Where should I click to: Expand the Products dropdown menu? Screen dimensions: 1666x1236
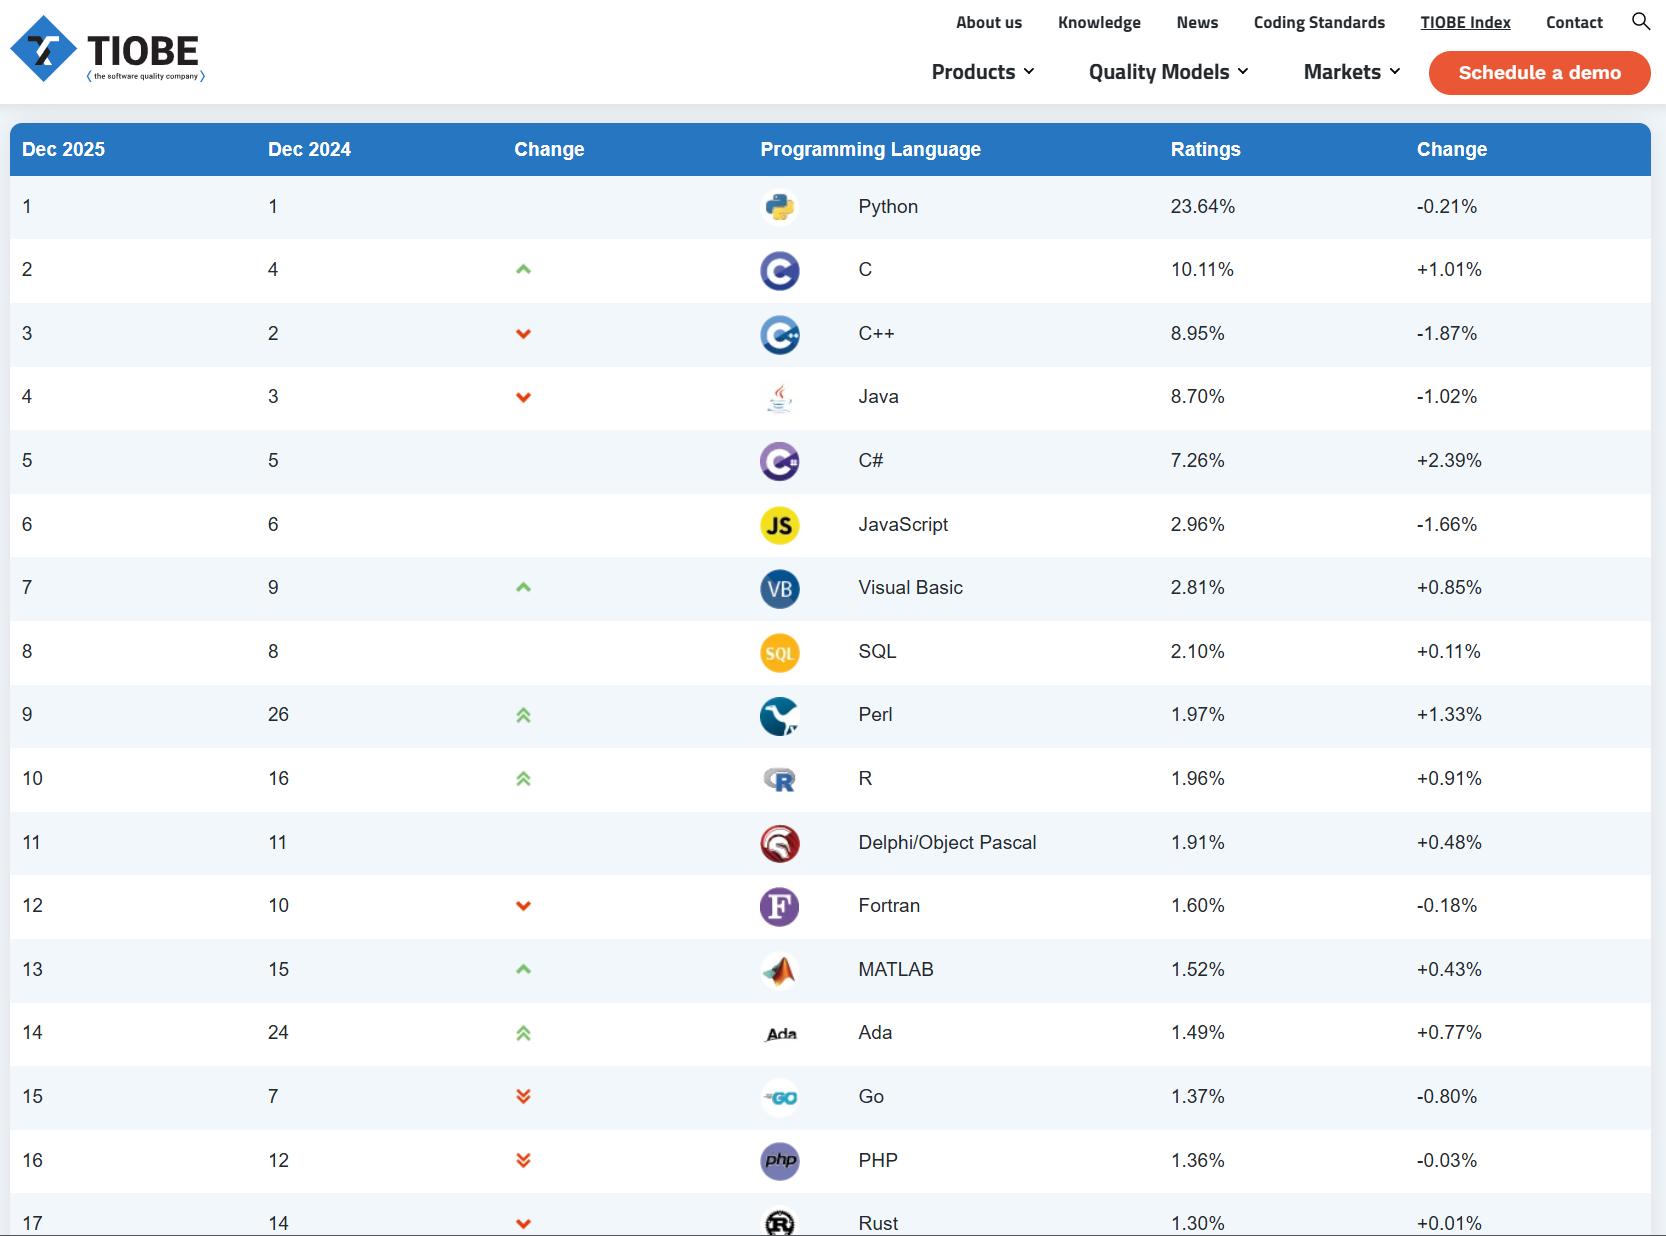982,72
